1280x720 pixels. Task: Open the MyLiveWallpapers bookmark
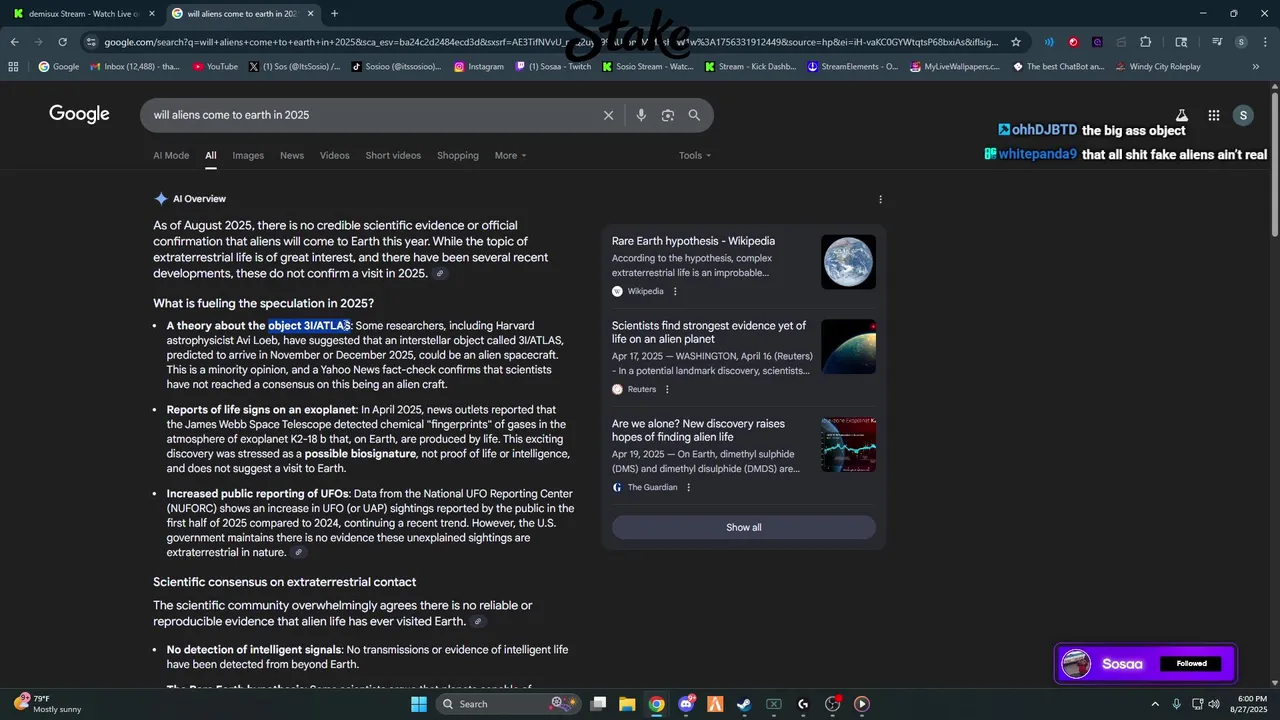(954, 67)
